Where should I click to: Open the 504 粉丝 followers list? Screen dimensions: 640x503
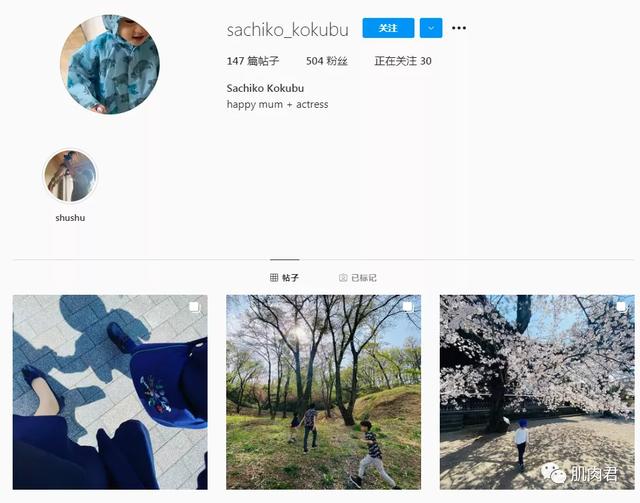[x=327, y=61]
